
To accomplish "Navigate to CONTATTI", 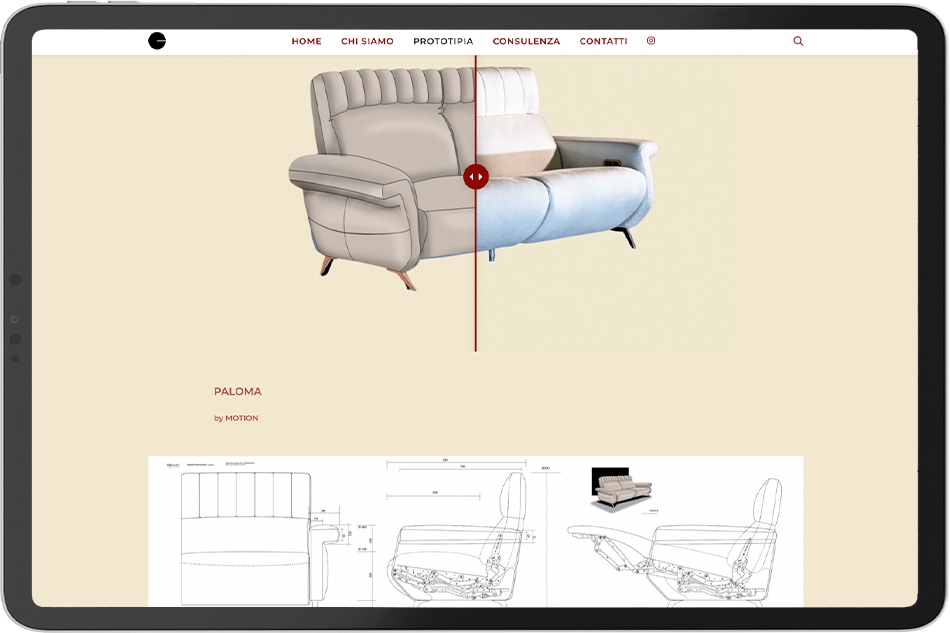I will tap(603, 41).
